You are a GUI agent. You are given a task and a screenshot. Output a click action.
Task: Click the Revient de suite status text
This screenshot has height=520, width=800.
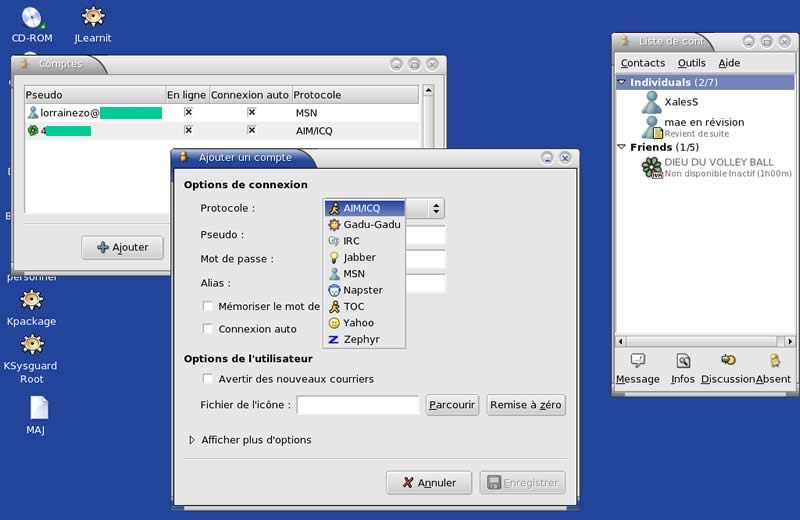[696, 134]
